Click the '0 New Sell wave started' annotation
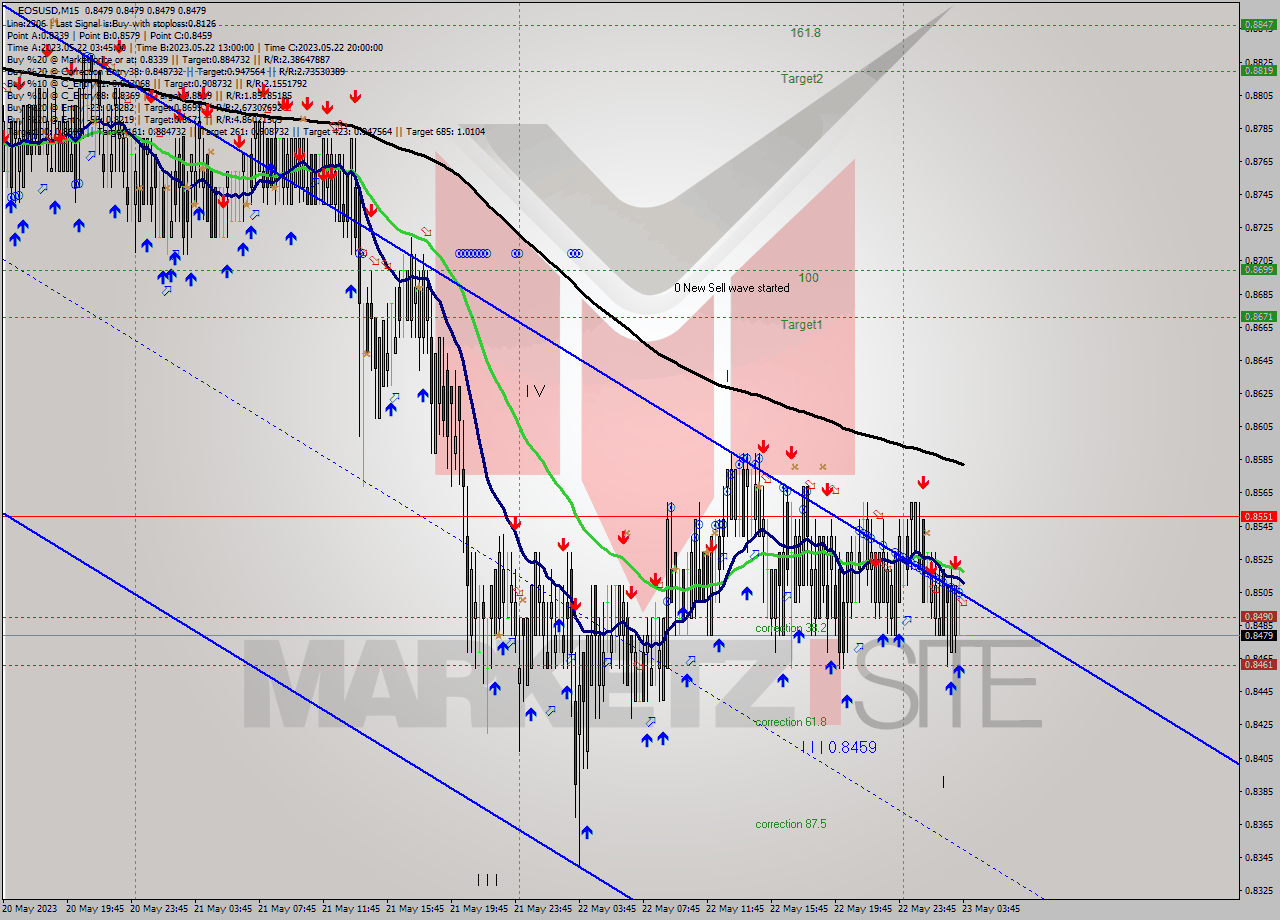This screenshot has height=920, width=1280. point(731,288)
